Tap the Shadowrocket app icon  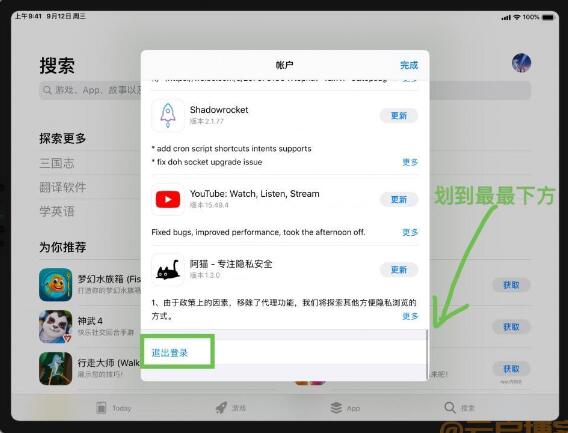coord(168,115)
